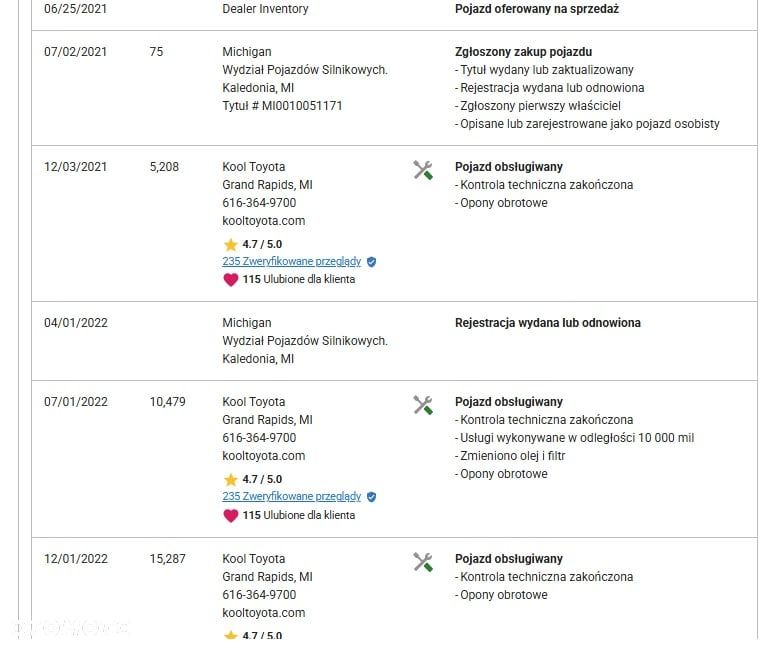Image resolution: width=764 pixels, height=646 pixels.
Task: Click the Pojazd oferowany na sprzedaż heading
Action: [537, 9]
